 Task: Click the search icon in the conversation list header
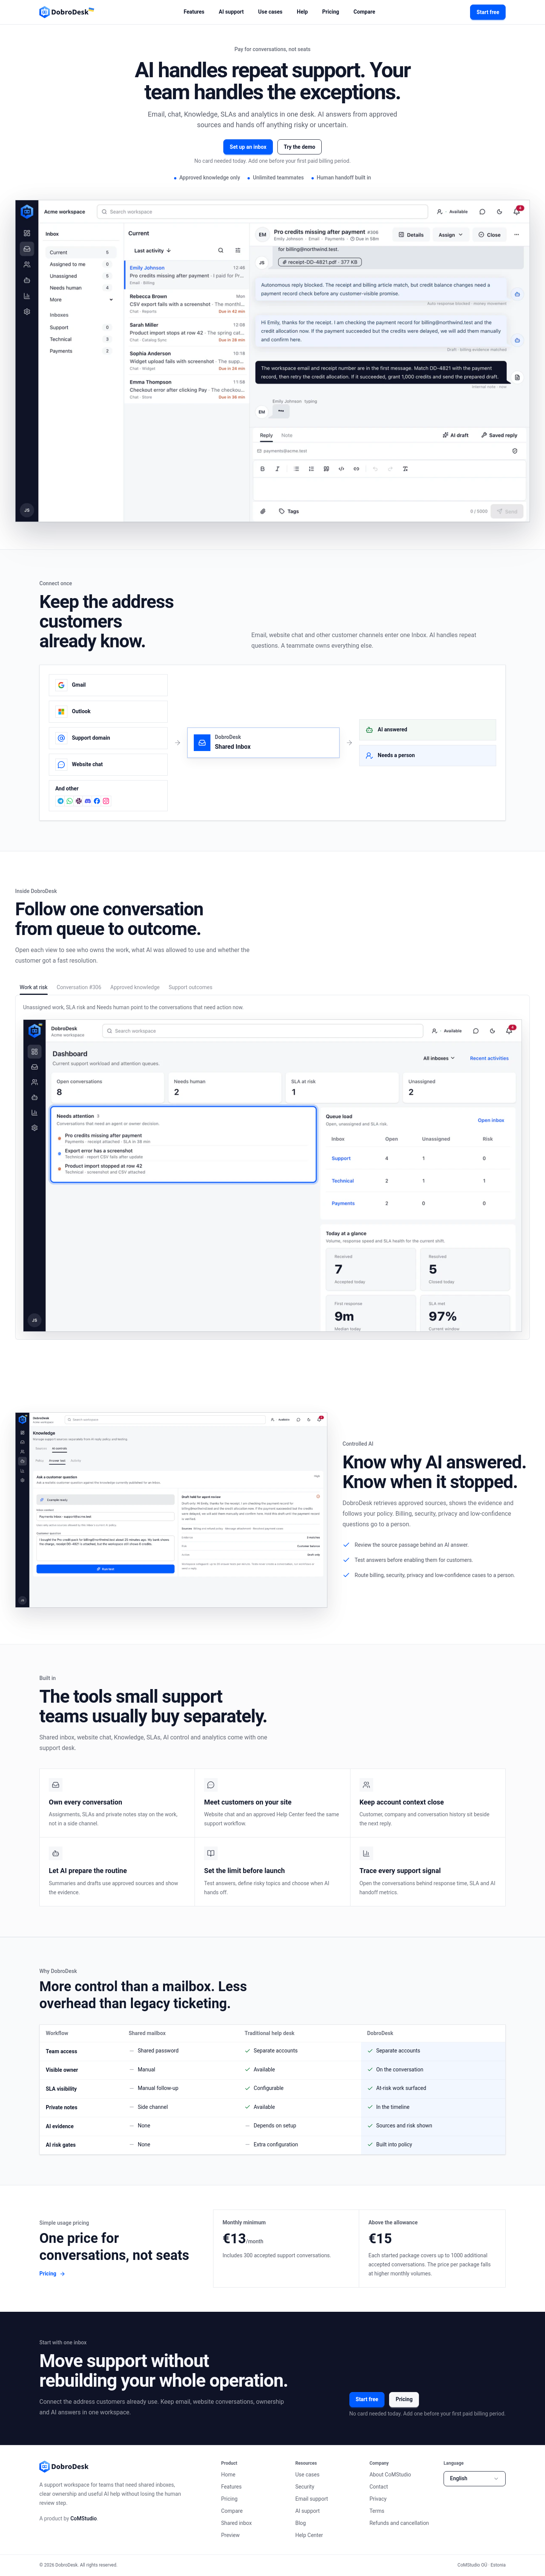pos(221,251)
